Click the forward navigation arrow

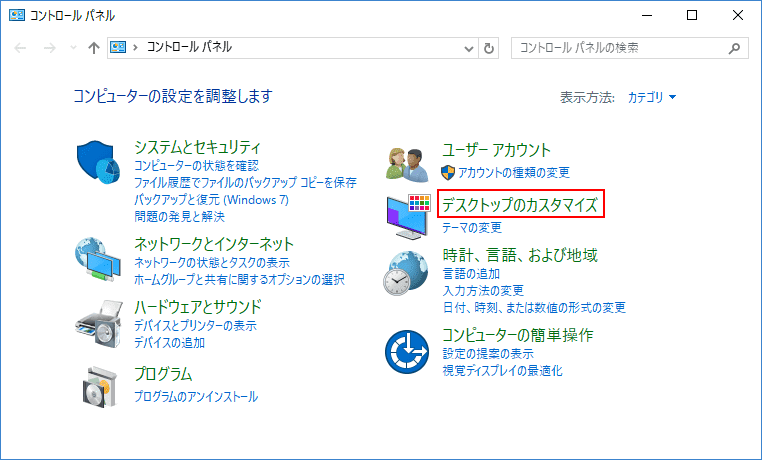coord(50,48)
